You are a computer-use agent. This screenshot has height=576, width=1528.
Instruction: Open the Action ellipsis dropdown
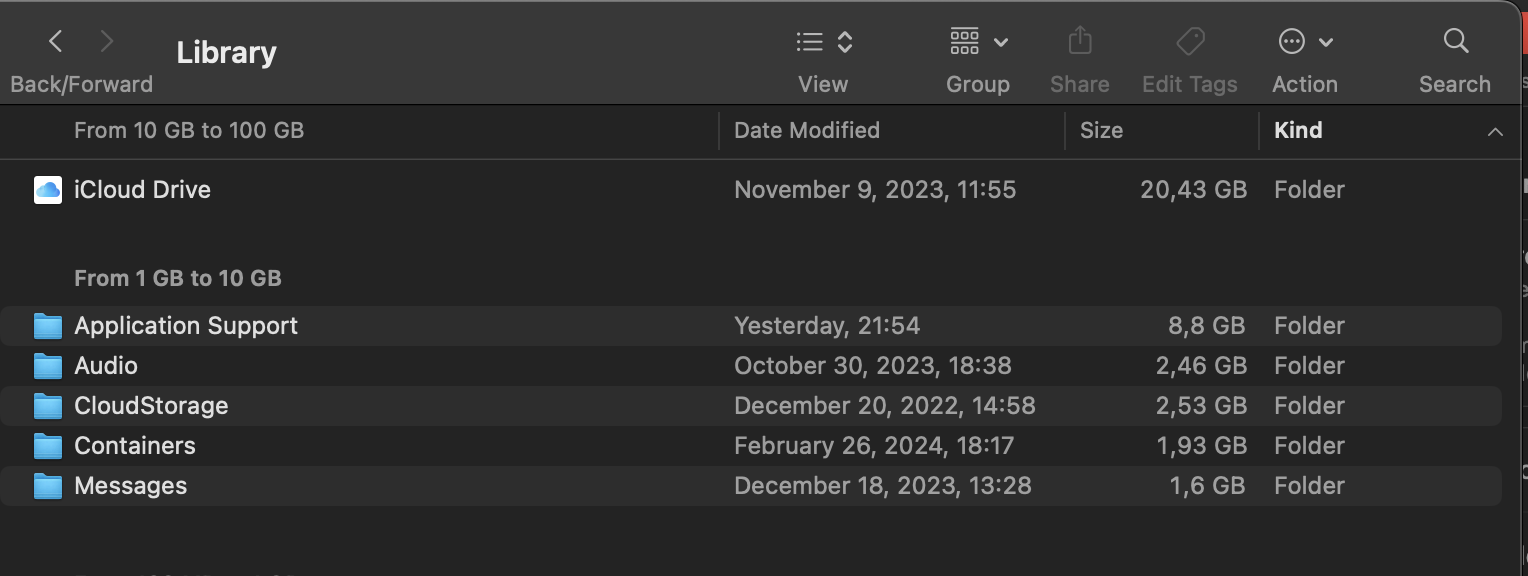tap(1304, 42)
